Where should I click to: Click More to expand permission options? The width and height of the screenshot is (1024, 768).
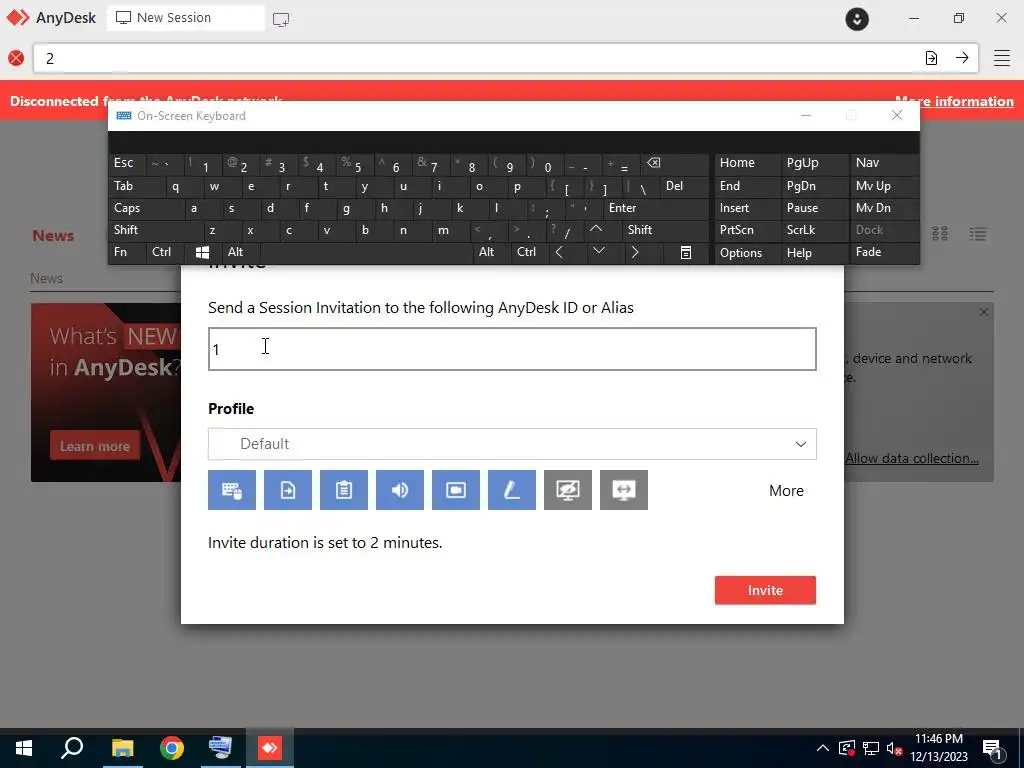pyautogui.click(x=786, y=490)
